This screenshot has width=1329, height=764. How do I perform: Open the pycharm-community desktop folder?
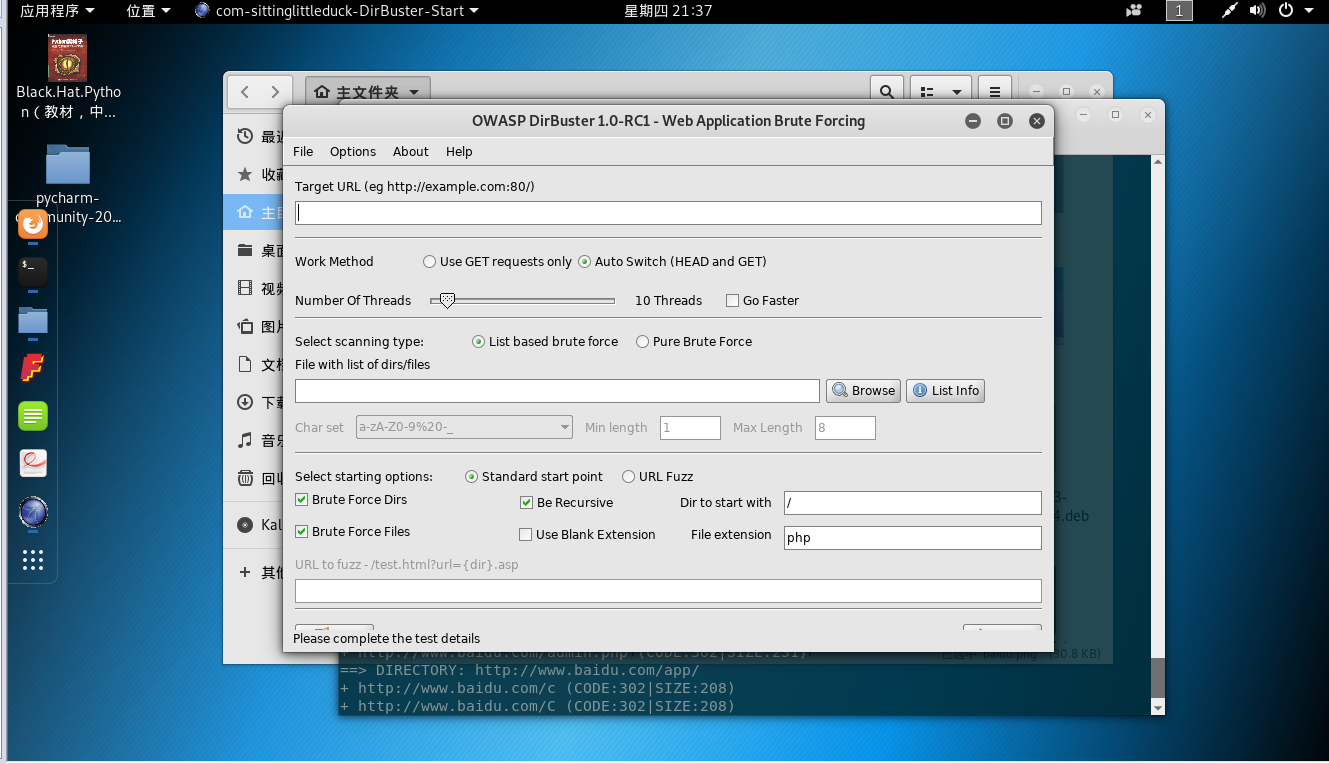[x=68, y=184]
